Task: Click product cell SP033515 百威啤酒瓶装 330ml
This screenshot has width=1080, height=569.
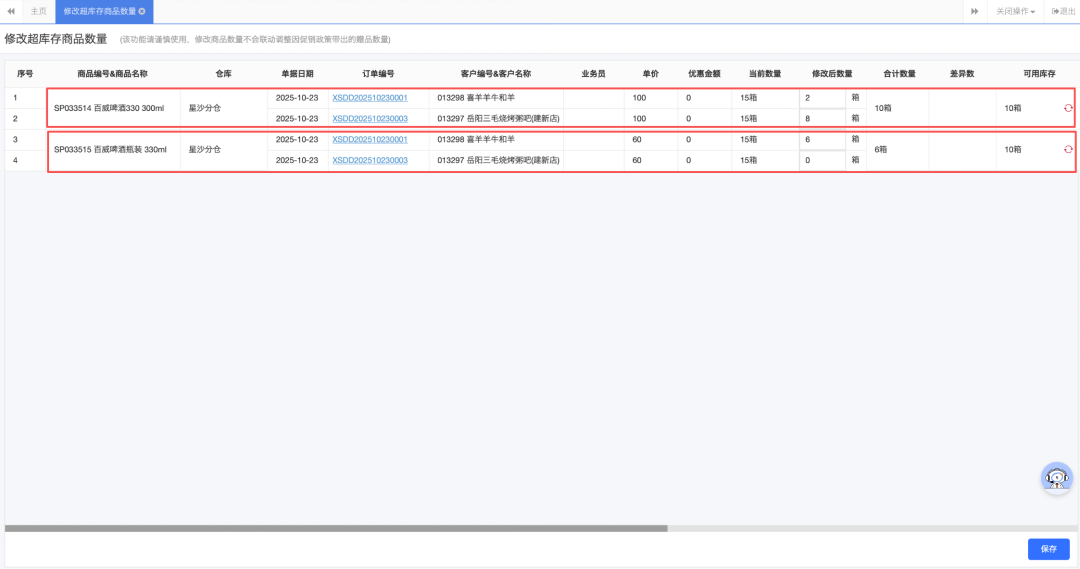Action: [110, 149]
